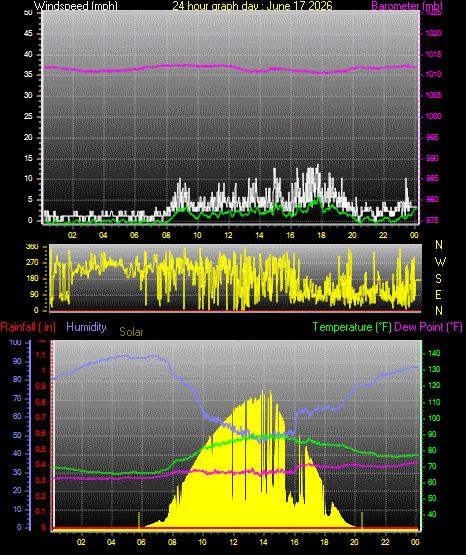Click the 1010 value on the barometer axis
Viewport: 466px width, 555px height.
point(433,75)
